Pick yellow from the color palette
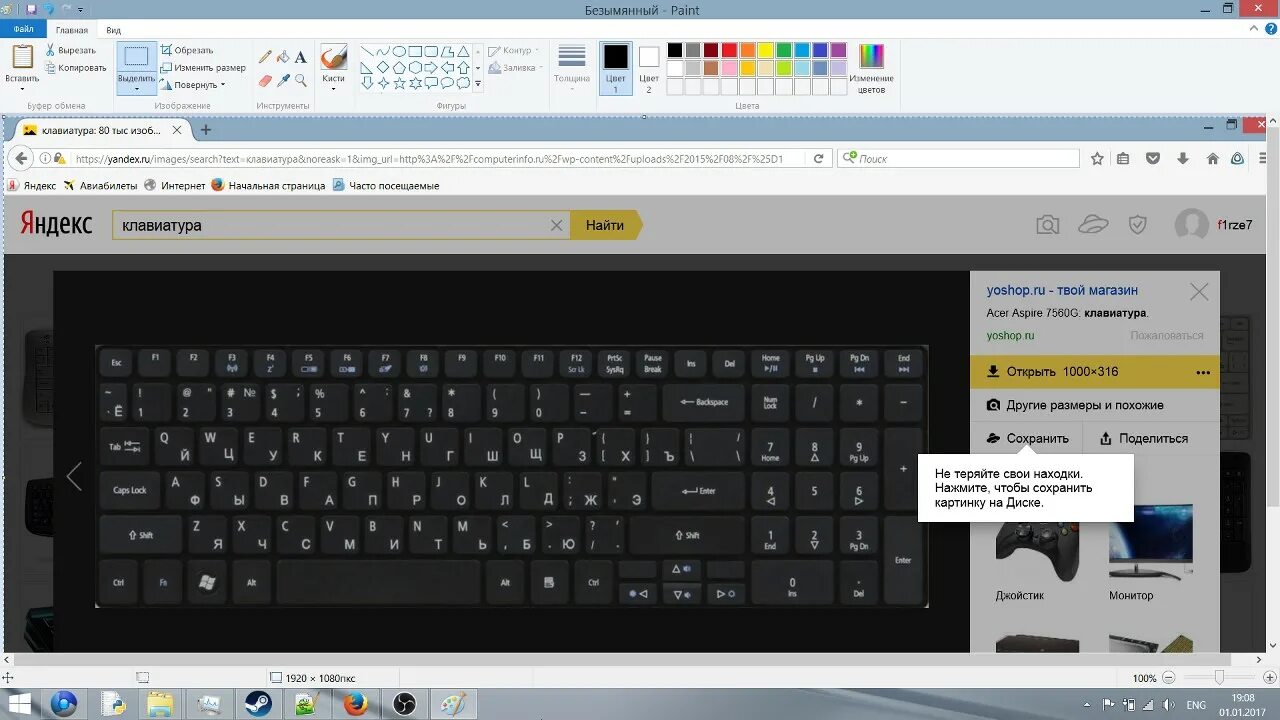Image resolution: width=1280 pixels, height=720 pixels. [x=765, y=50]
